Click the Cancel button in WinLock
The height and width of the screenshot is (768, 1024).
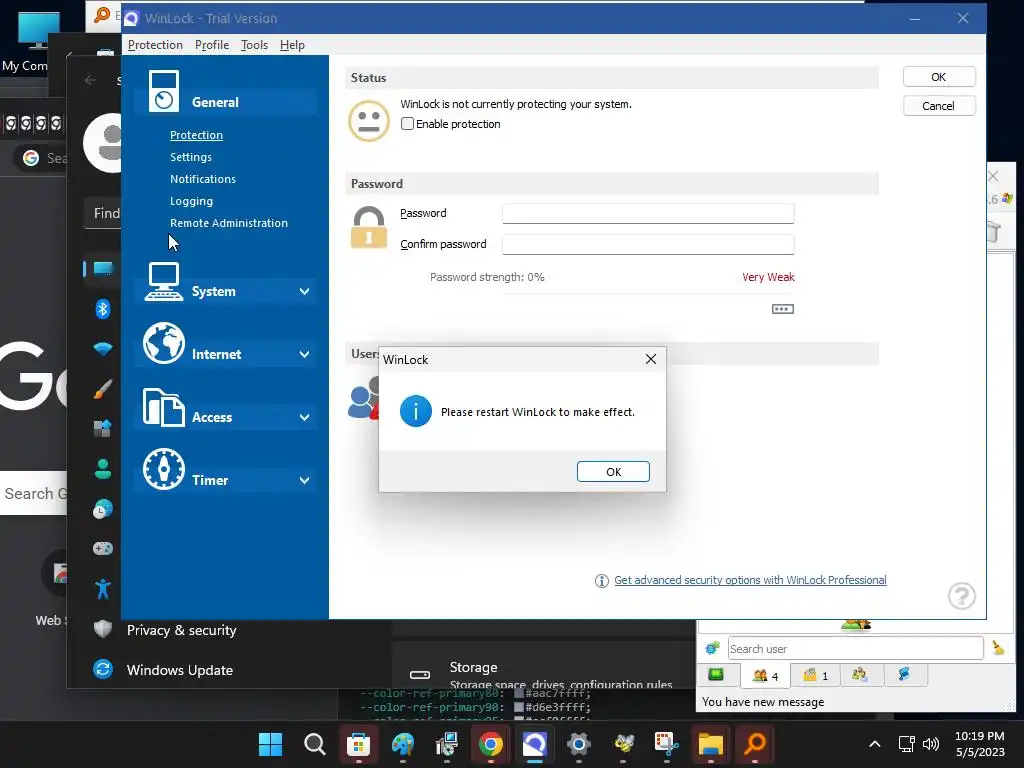[938, 106]
